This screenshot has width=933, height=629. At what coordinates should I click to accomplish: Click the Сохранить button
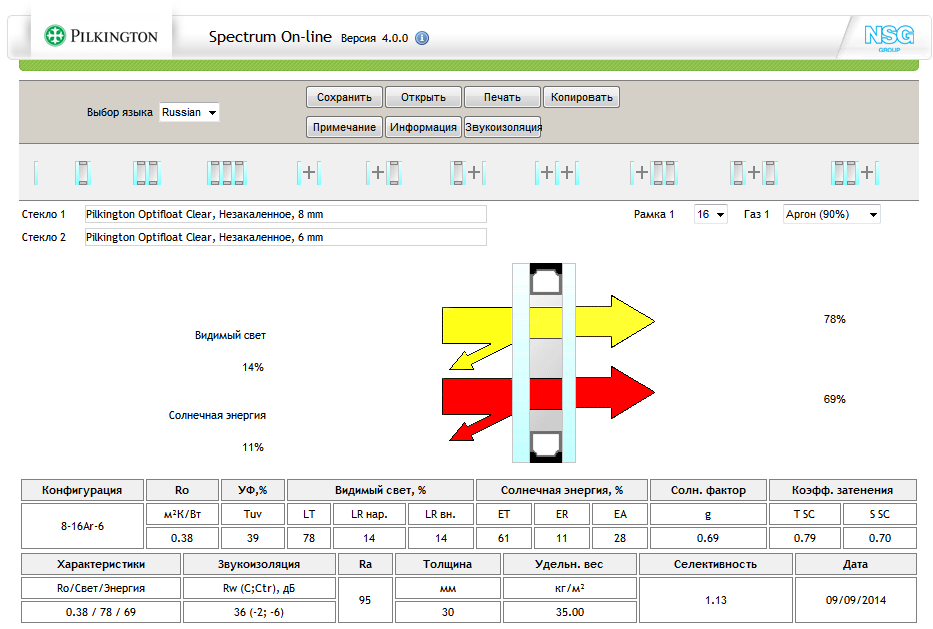pos(344,97)
